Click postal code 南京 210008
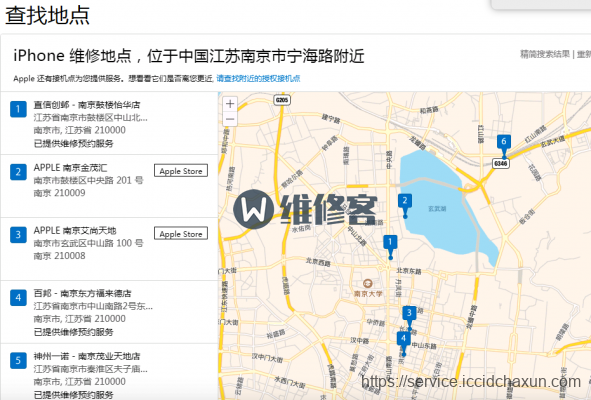 coord(60,256)
